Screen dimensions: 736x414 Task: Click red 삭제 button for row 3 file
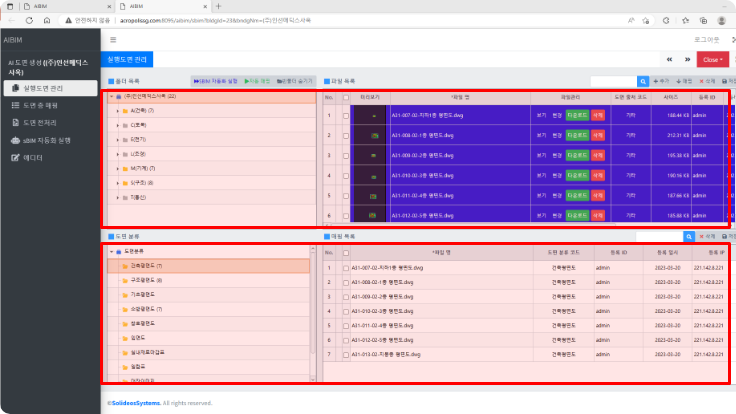click(598, 155)
